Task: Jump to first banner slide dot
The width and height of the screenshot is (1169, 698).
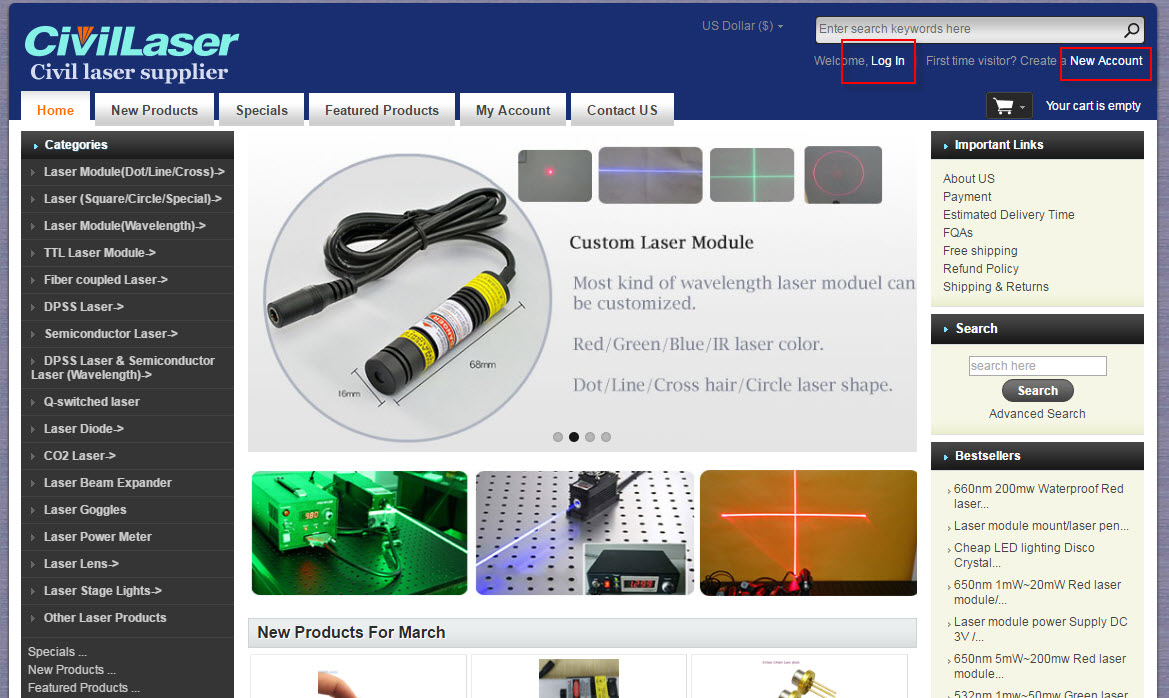Action: click(x=558, y=437)
